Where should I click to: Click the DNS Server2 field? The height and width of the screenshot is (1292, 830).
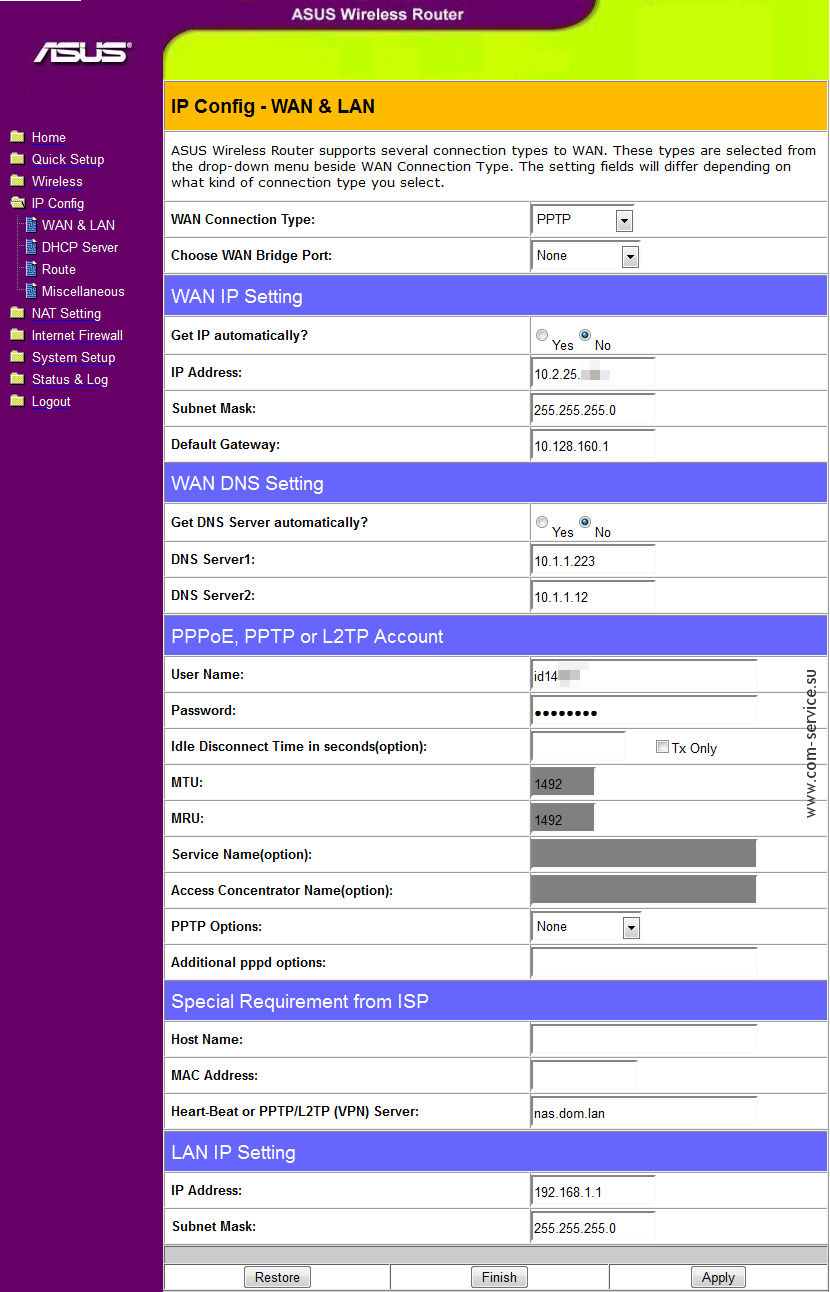point(594,596)
